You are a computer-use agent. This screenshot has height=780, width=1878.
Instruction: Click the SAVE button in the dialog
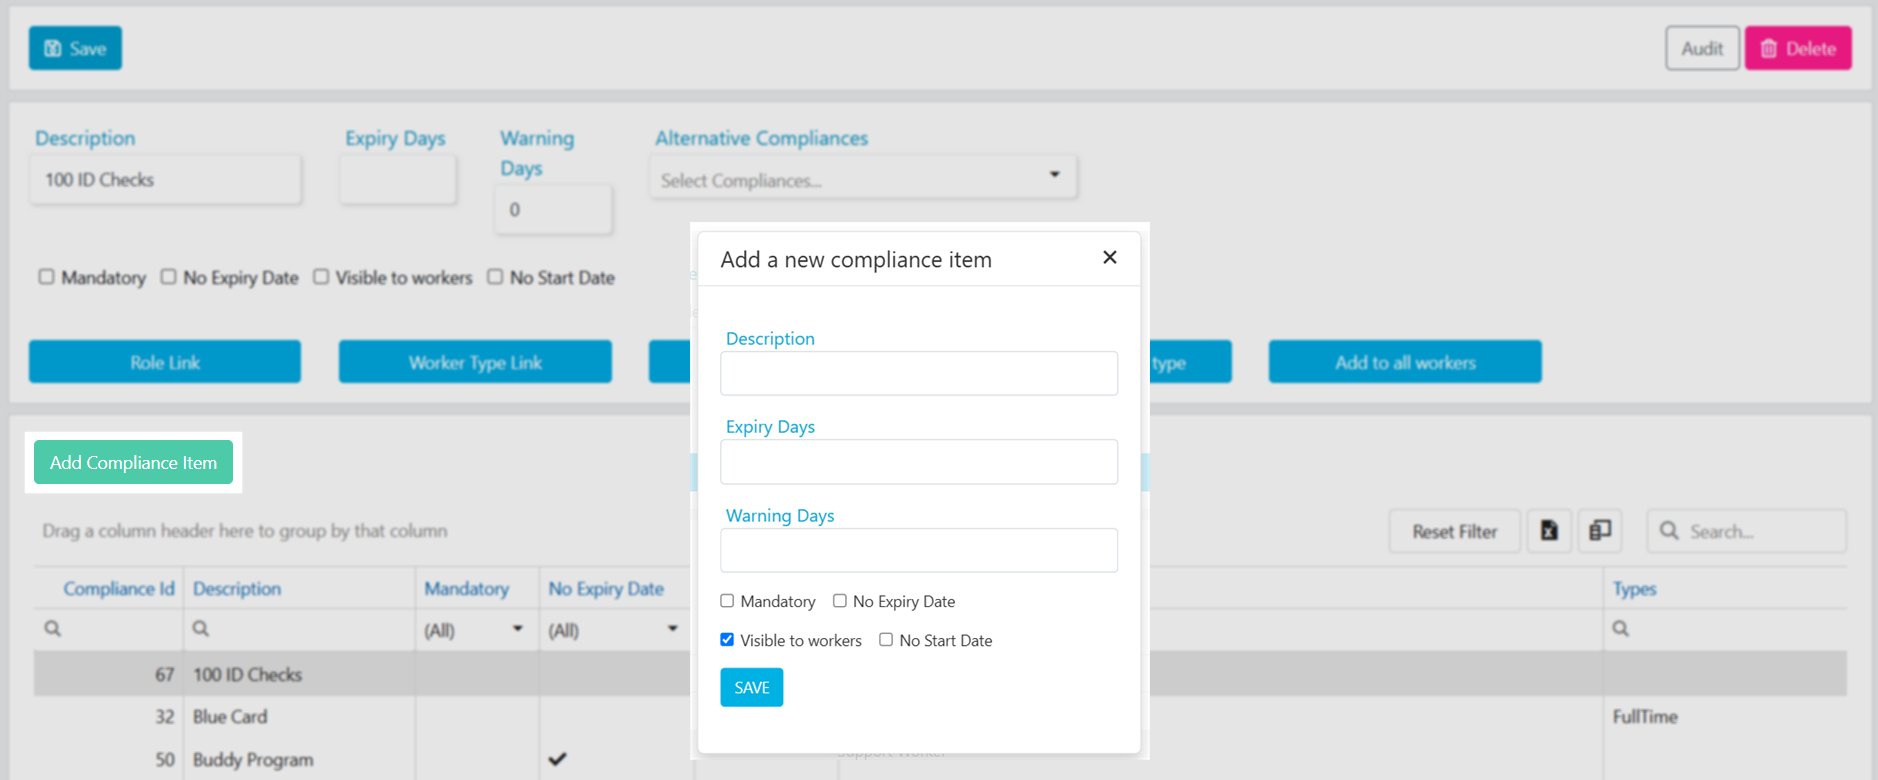coord(752,687)
